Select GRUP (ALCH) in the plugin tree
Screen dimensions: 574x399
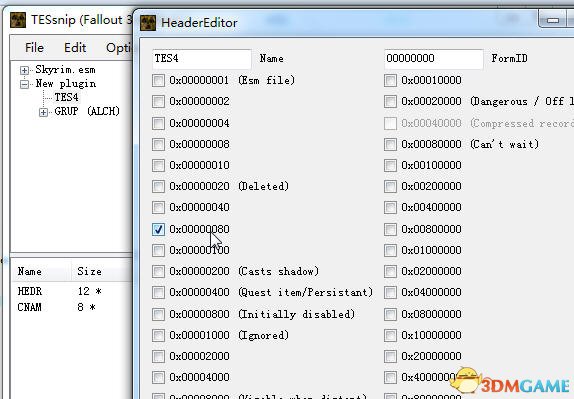[87, 111]
